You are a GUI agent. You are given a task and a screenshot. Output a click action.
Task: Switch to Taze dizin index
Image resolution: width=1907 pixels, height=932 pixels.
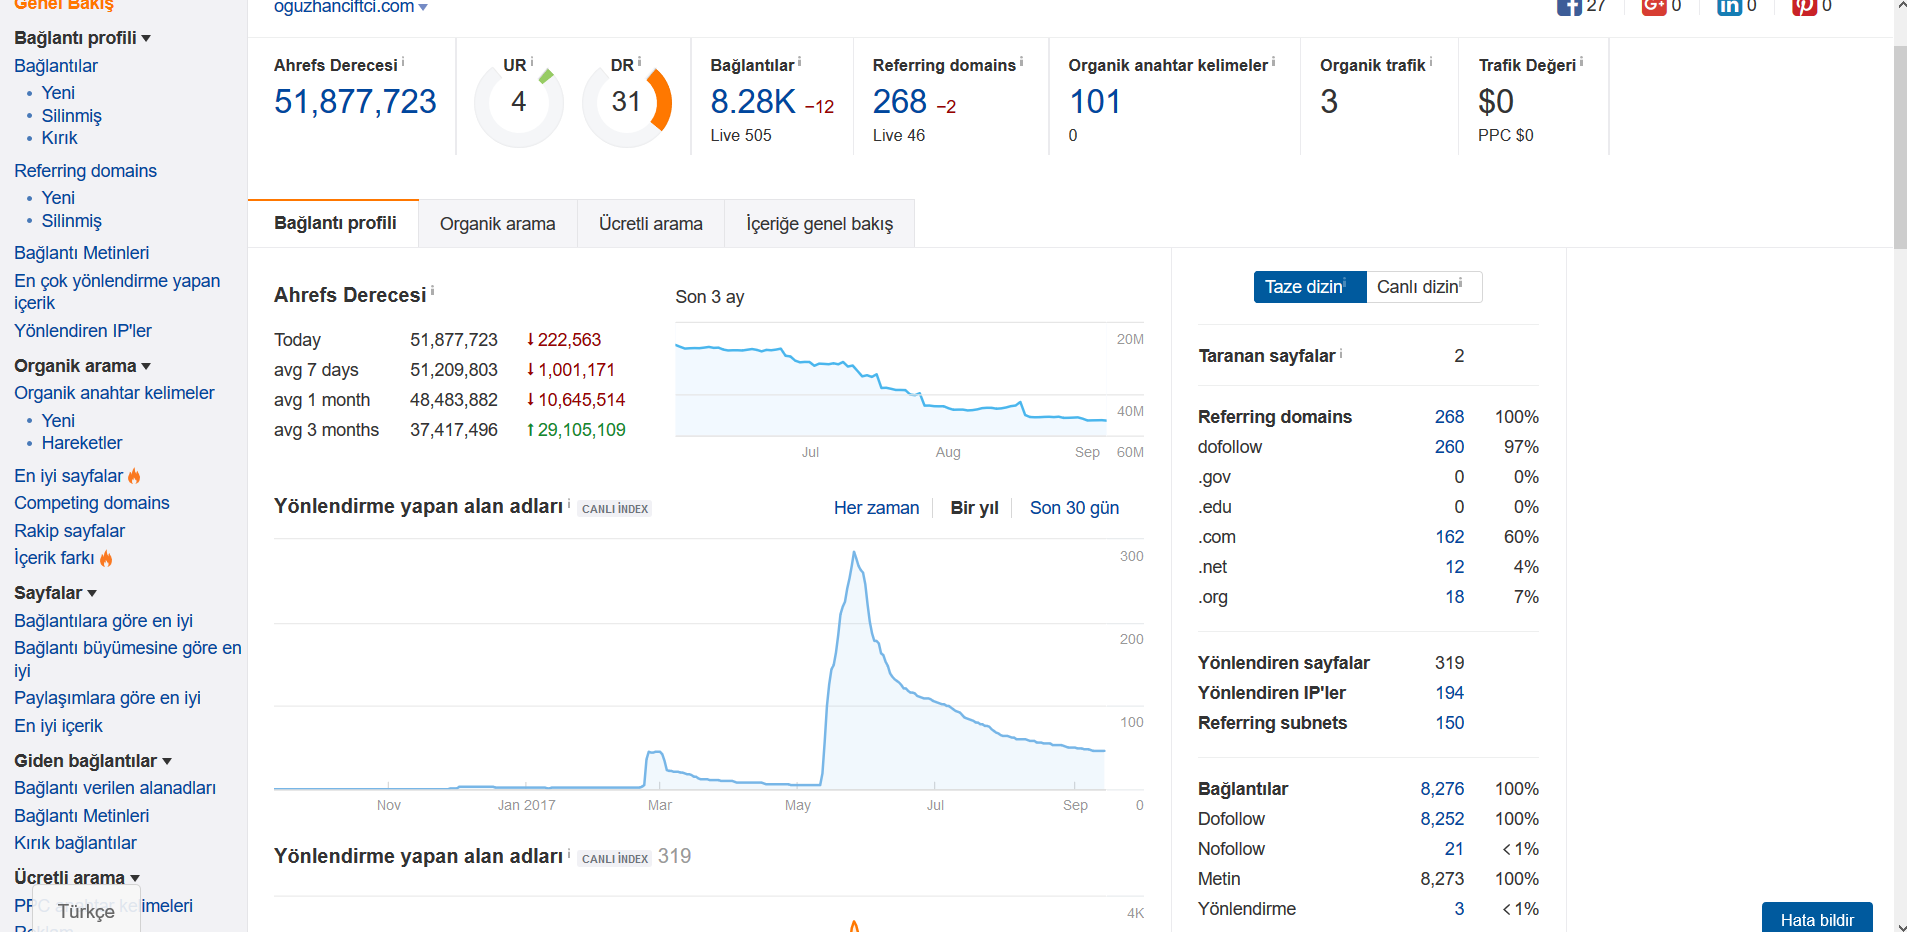[x=1310, y=287]
